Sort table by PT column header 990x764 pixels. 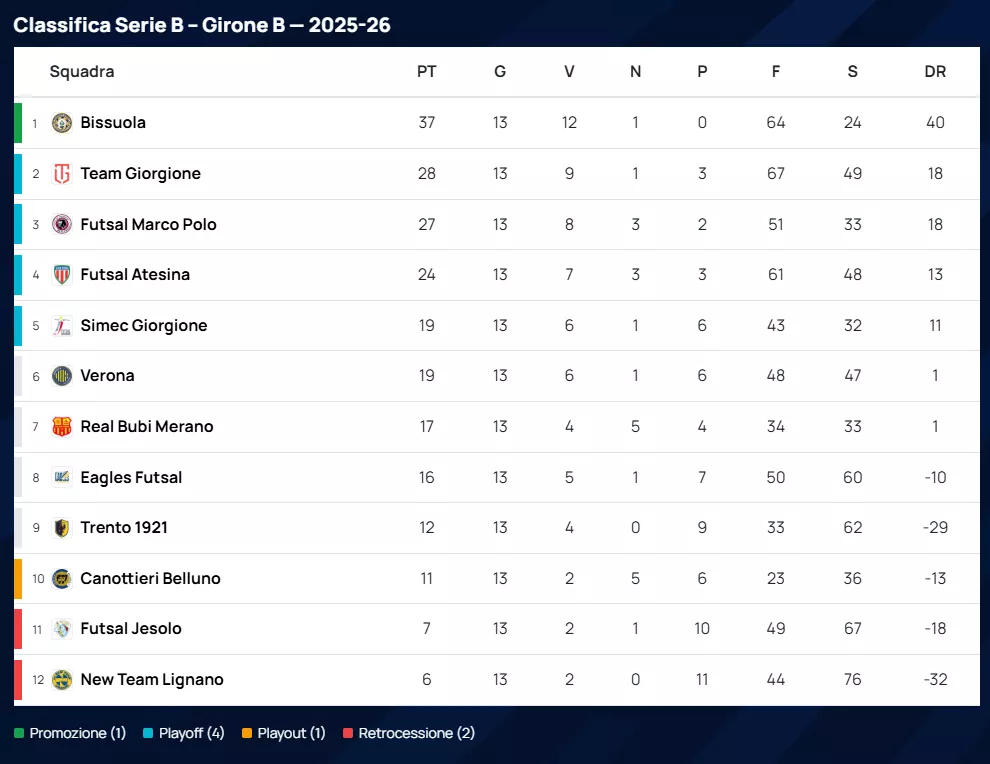pyautogui.click(x=427, y=72)
